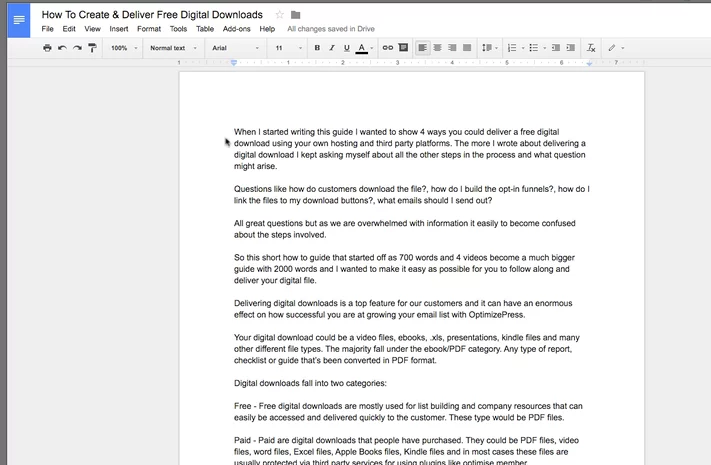Click the line 'Digital downloads fall into two categories:'
The image size is (711, 465).
point(310,383)
